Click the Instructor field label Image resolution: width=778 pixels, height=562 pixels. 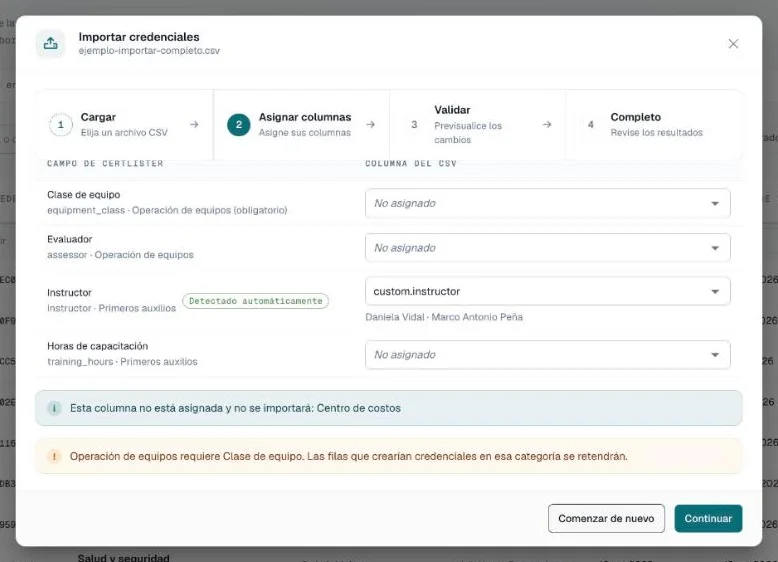(69, 293)
